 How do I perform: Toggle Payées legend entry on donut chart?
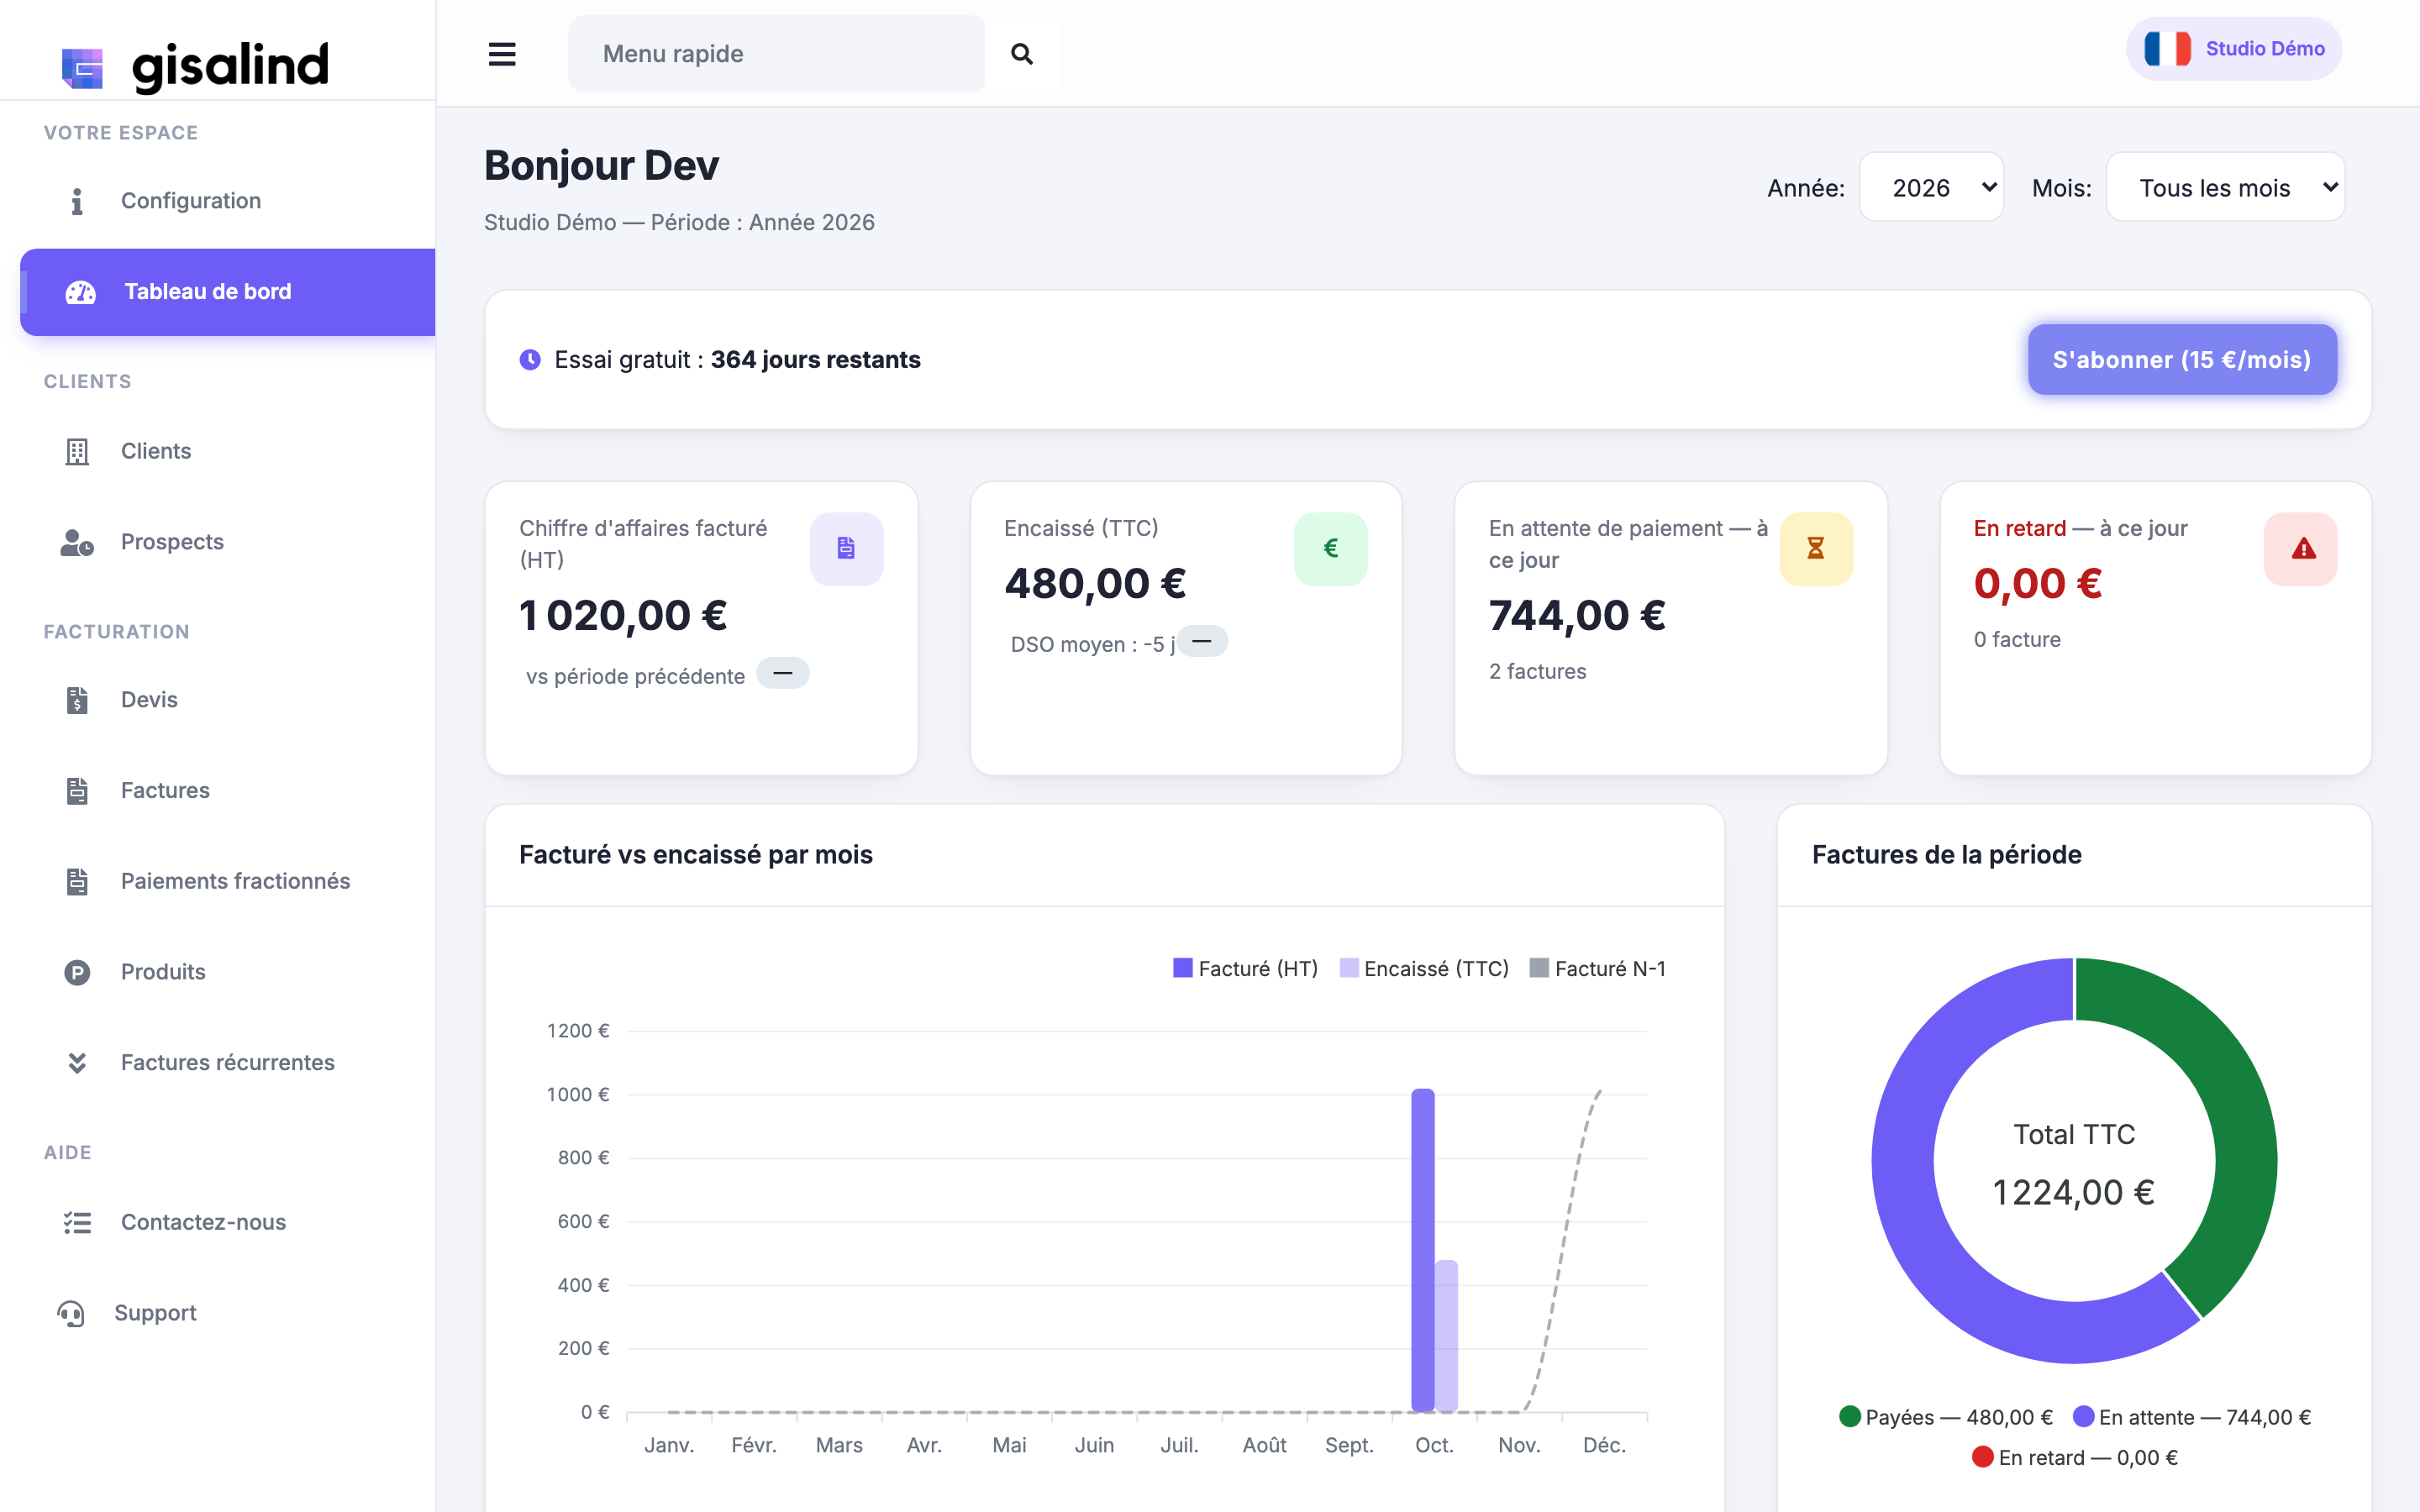click(1945, 1417)
